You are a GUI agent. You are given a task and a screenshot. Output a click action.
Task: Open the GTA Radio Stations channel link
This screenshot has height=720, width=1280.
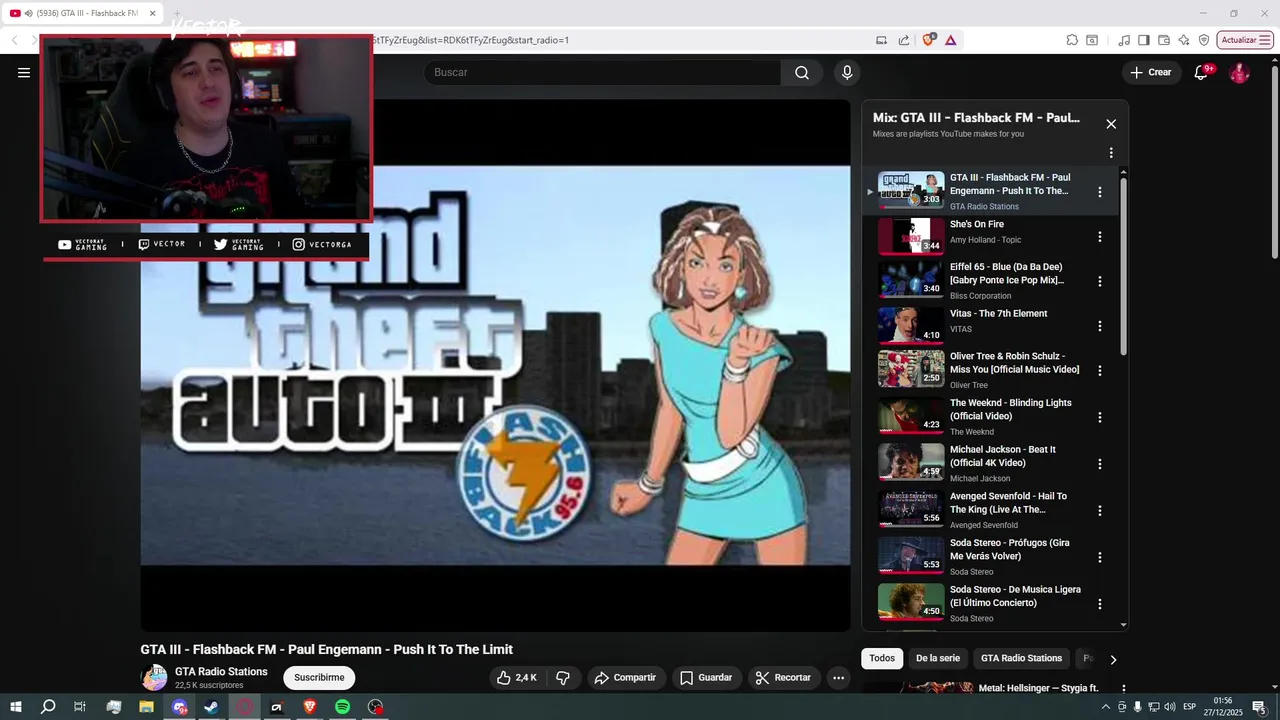point(221,672)
